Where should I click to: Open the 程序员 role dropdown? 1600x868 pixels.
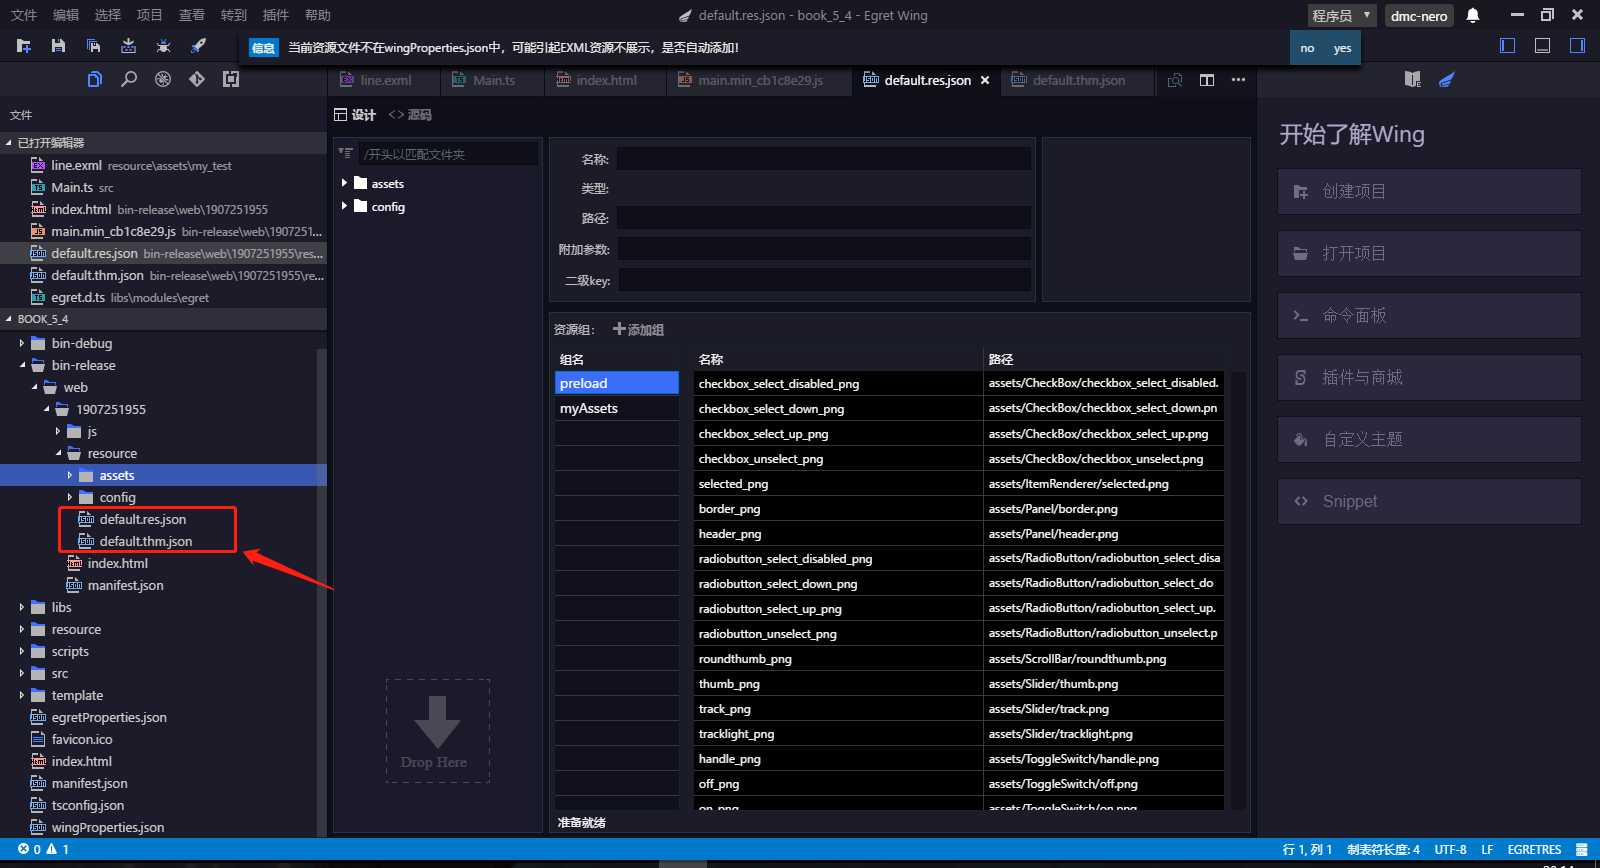click(x=1341, y=15)
